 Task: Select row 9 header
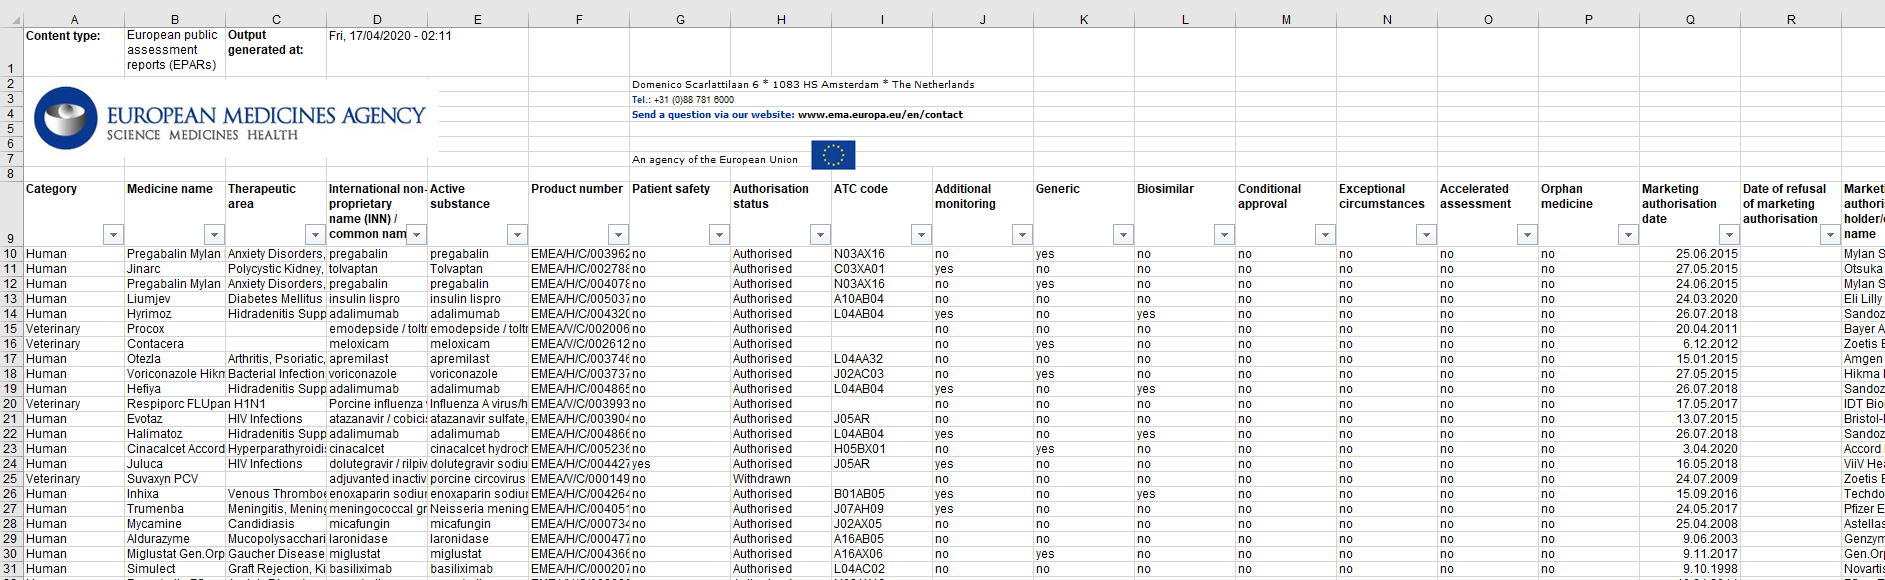11,214
